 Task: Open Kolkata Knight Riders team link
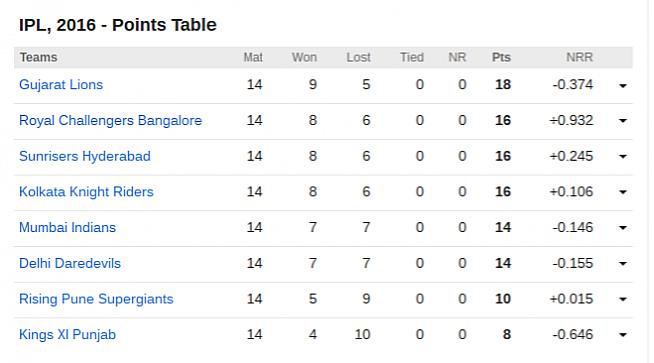(x=86, y=192)
